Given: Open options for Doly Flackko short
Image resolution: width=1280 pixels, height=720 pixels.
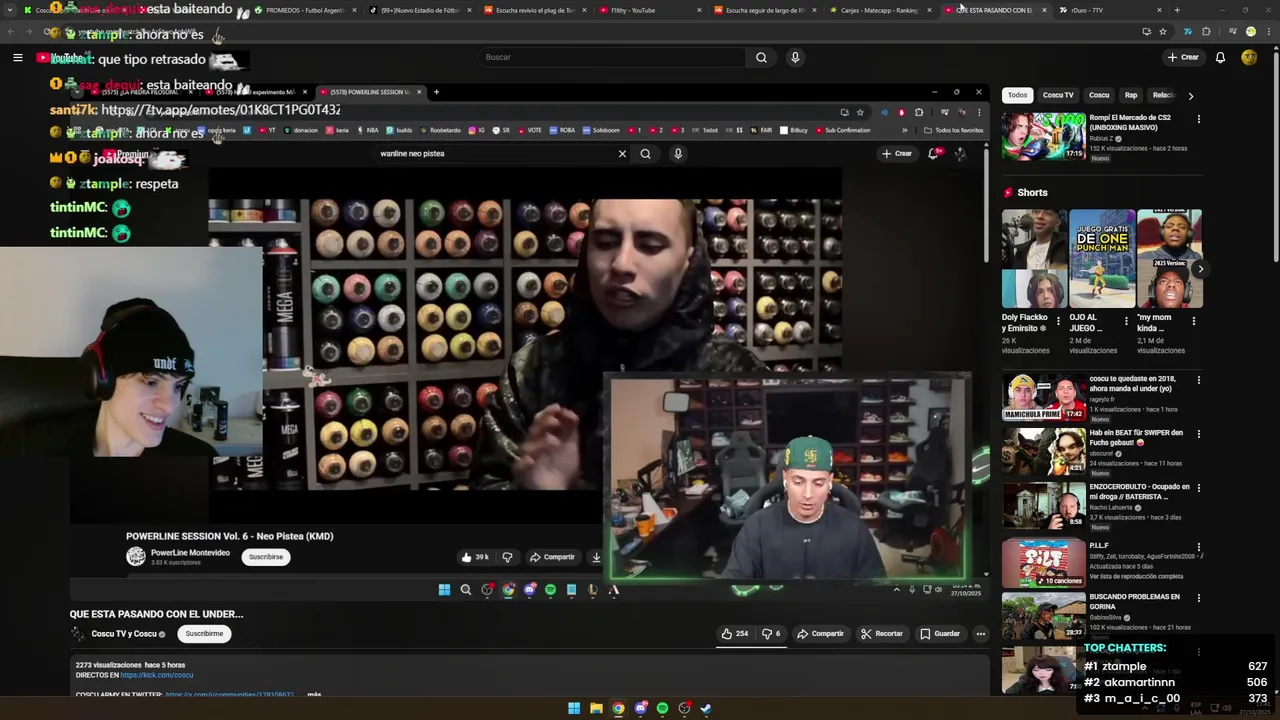Looking at the screenshot, I should (1059, 321).
